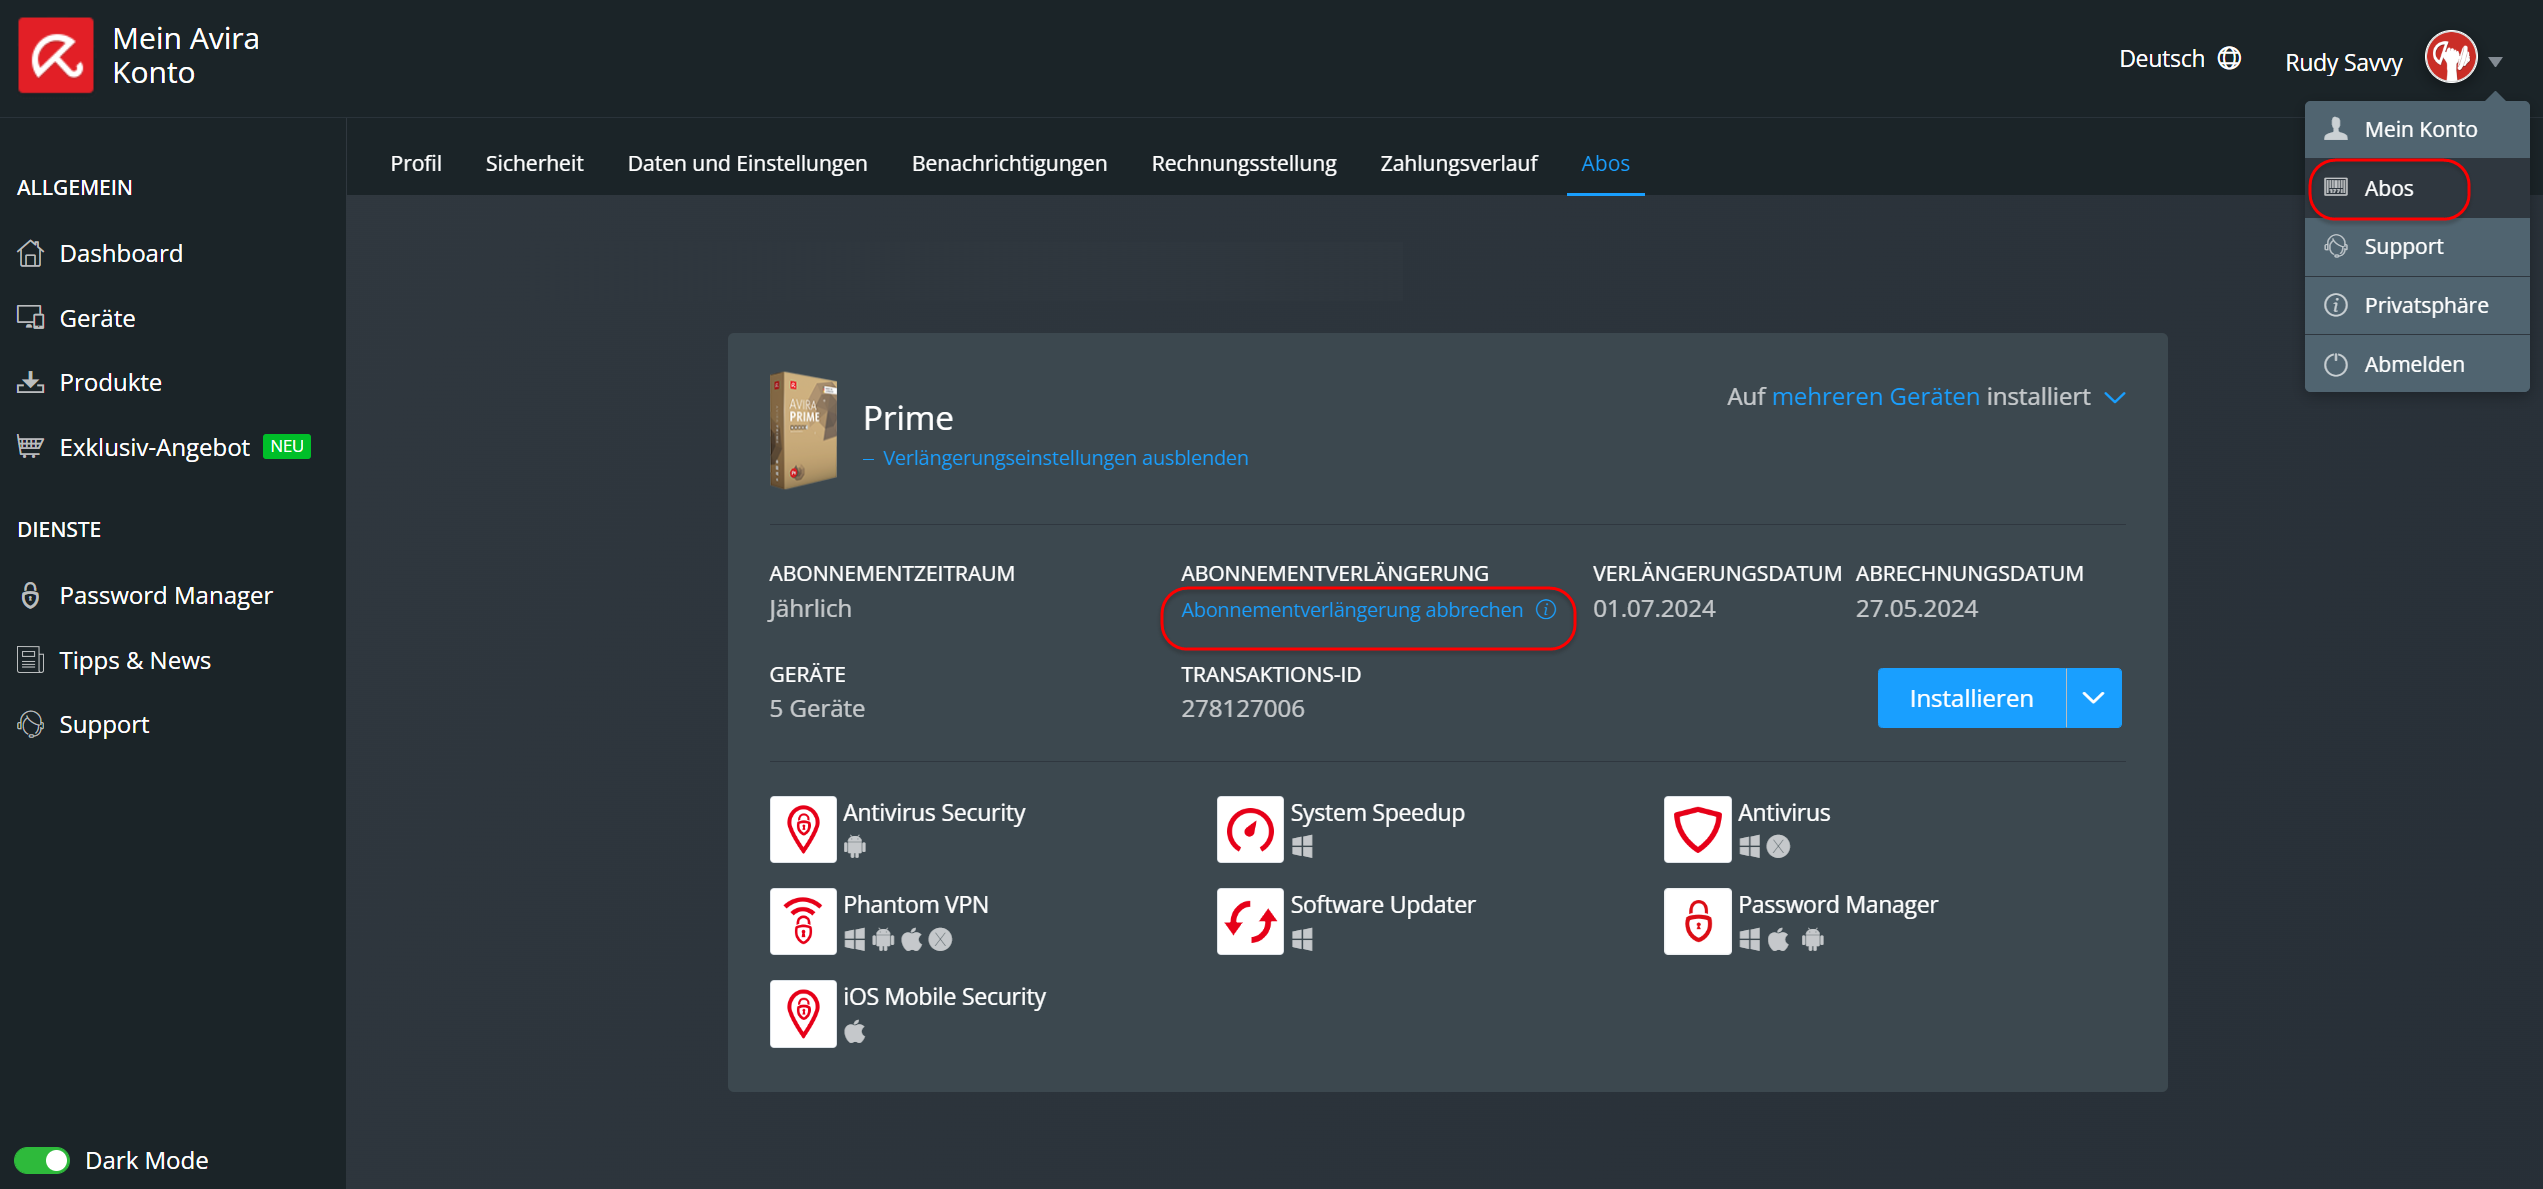Select the Abos tab

[x=1605, y=163]
